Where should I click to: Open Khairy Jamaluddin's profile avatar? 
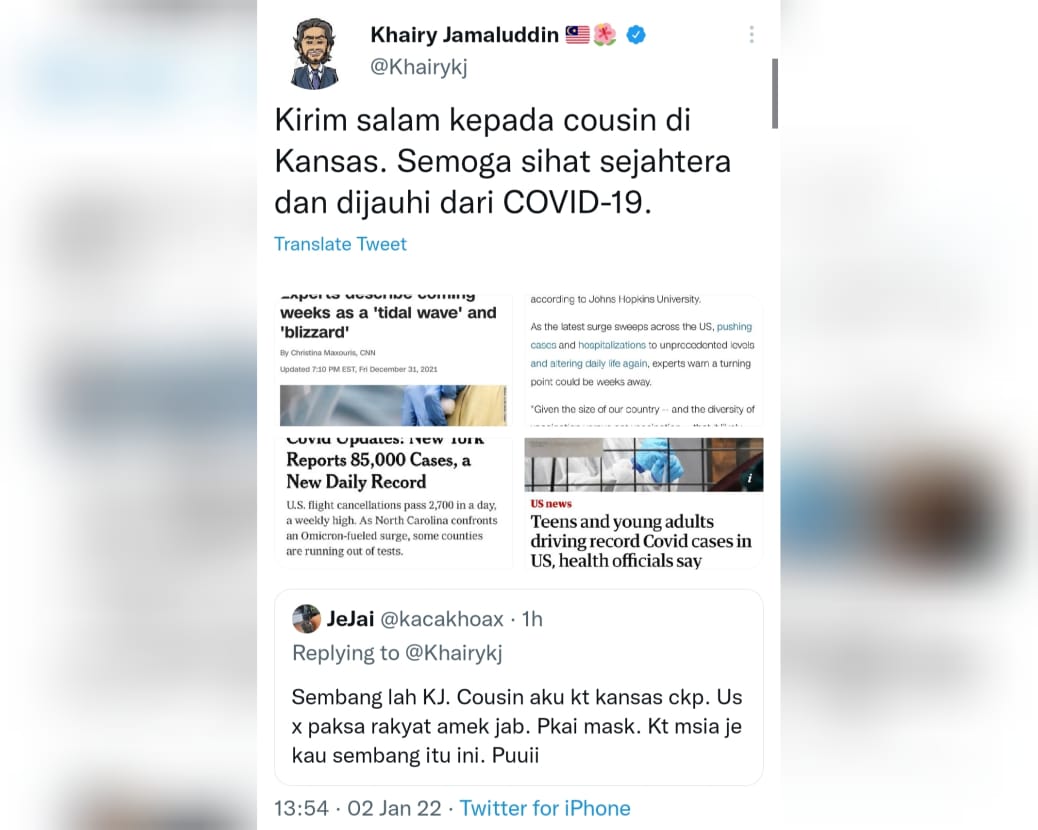[x=314, y=54]
